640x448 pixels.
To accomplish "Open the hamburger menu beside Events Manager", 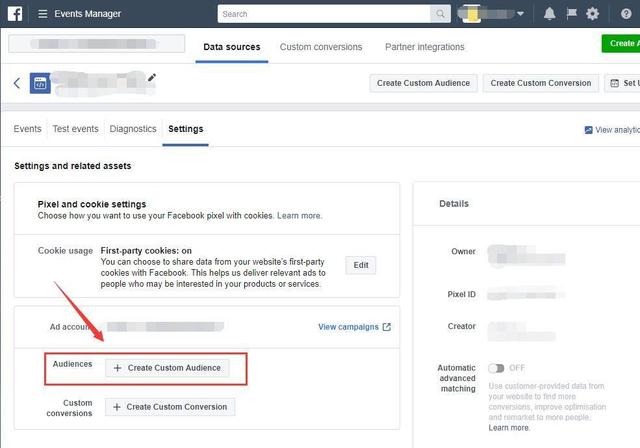I will point(42,14).
